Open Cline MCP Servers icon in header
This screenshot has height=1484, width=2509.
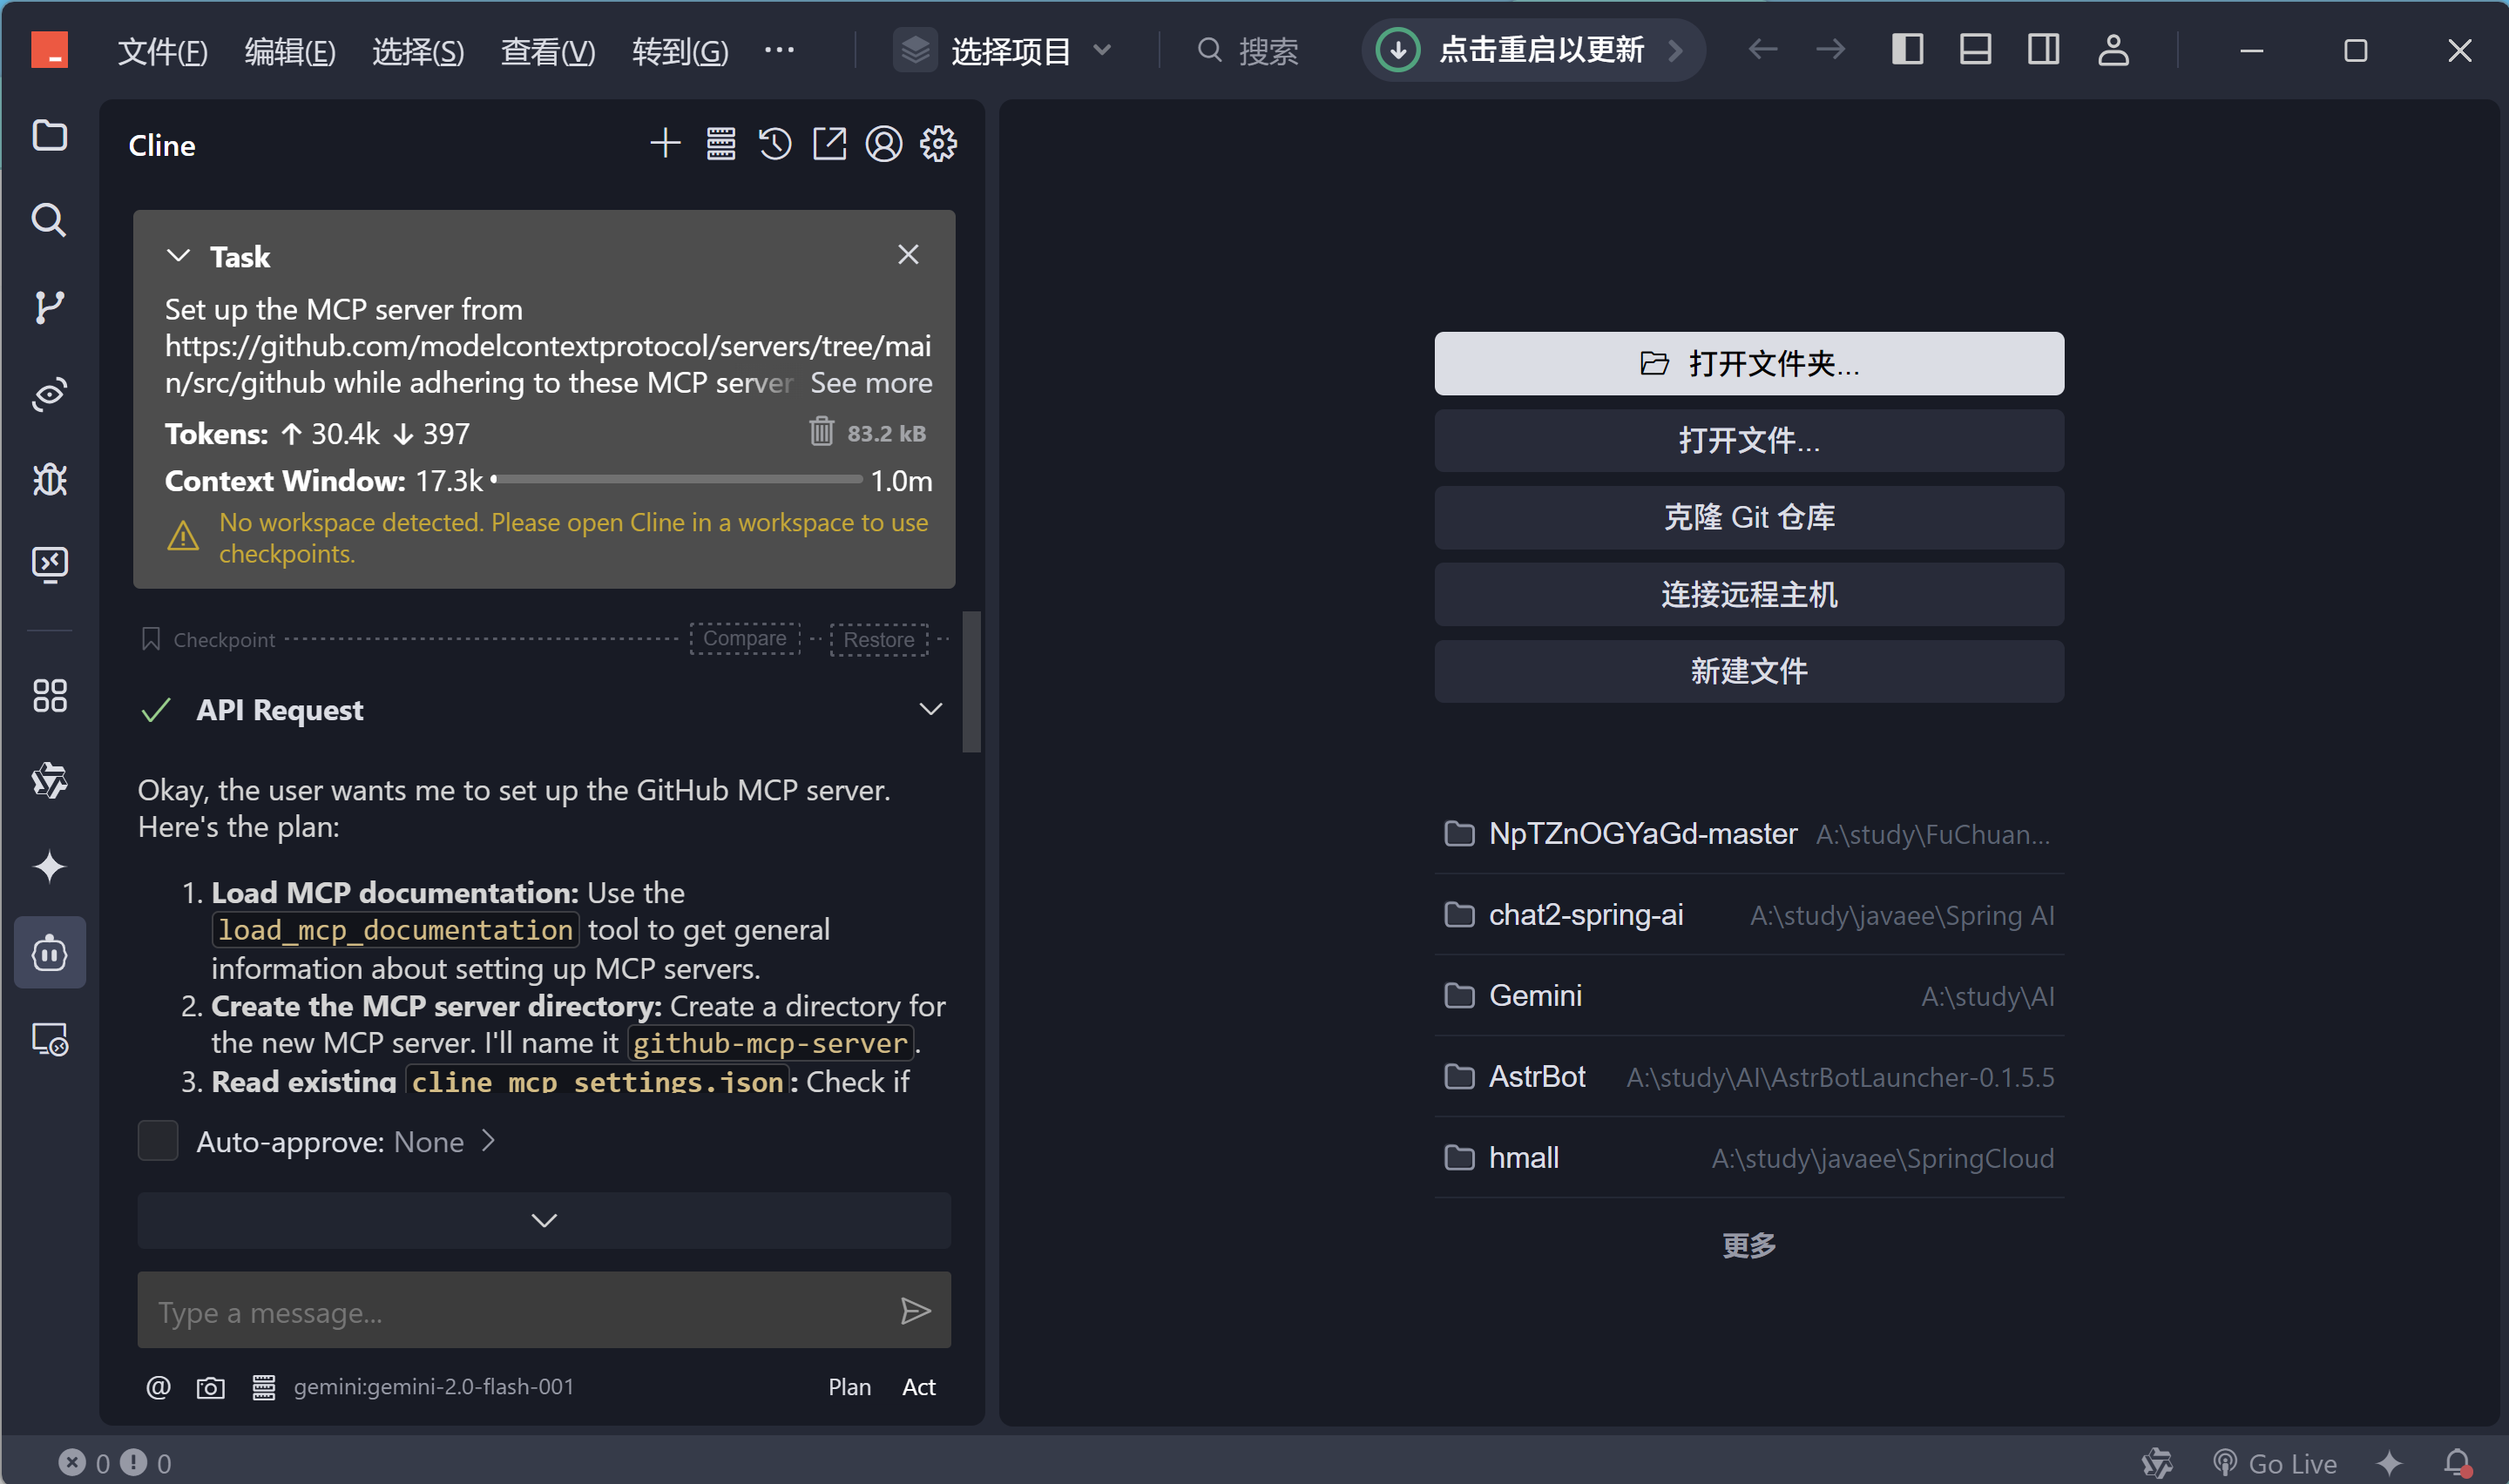[720, 144]
